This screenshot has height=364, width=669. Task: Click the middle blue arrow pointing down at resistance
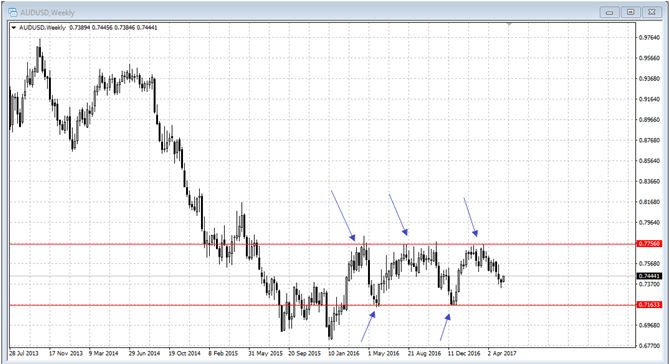pos(398,215)
